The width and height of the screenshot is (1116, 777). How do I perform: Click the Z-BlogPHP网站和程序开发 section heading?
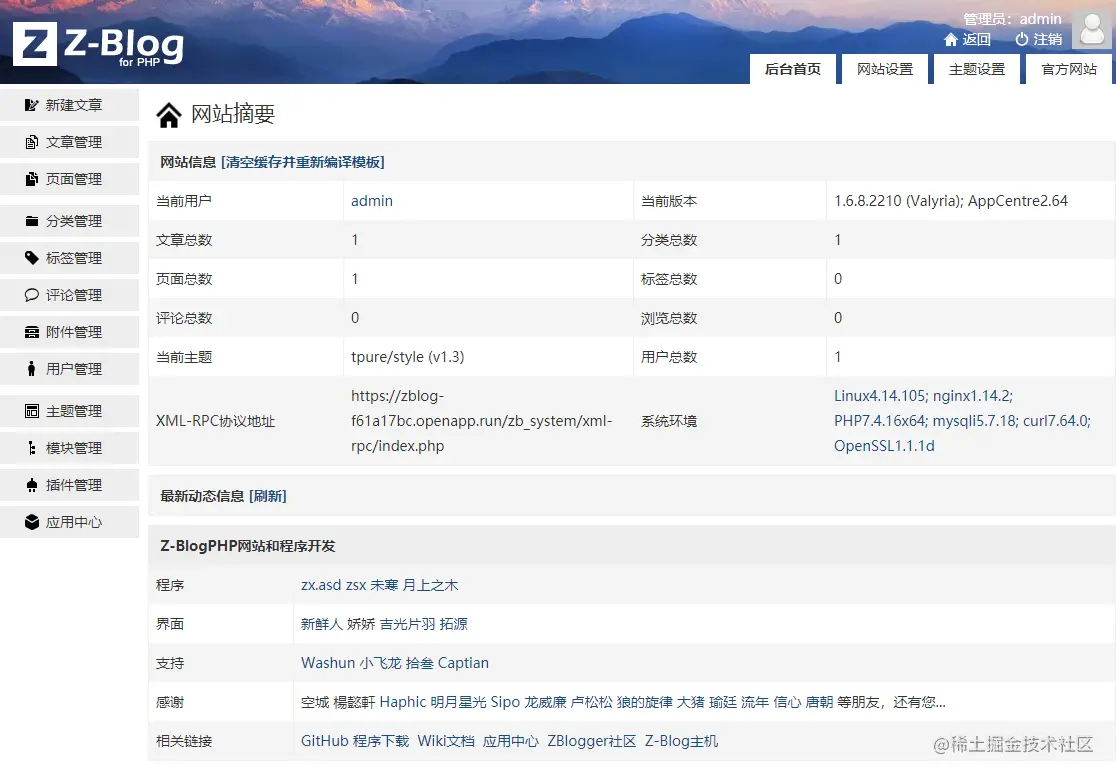click(248, 546)
